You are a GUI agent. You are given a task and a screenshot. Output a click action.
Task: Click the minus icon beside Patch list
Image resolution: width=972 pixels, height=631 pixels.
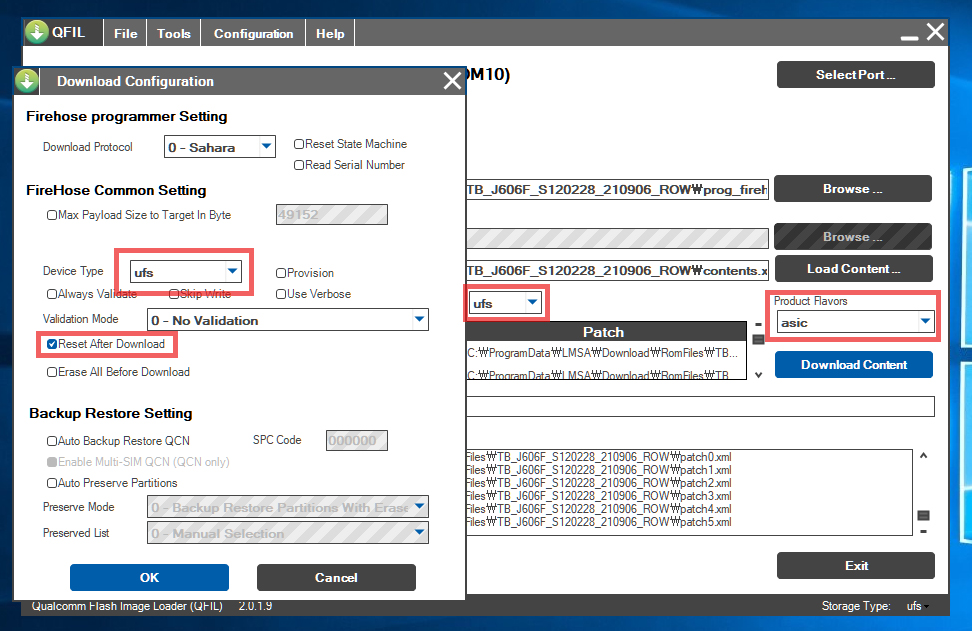click(x=758, y=324)
